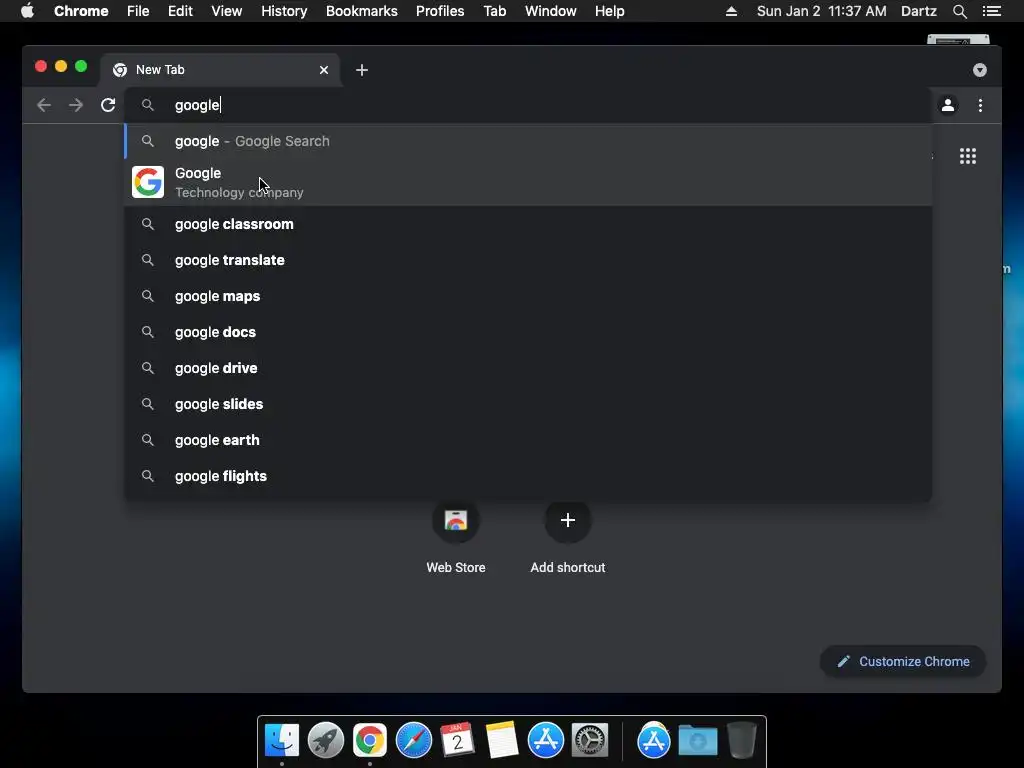Open the File menu
This screenshot has width=1024, height=768.
(x=138, y=11)
